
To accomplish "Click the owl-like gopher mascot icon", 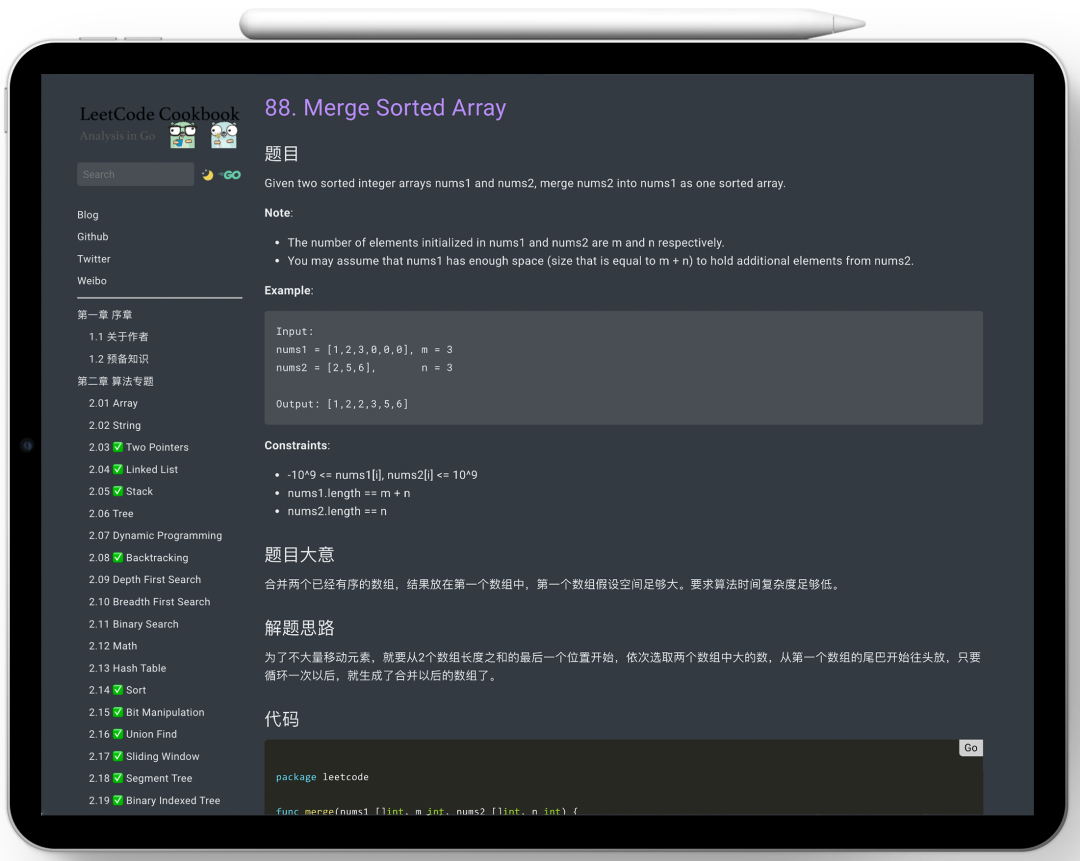I will pyautogui.click(x=222, y=134).
